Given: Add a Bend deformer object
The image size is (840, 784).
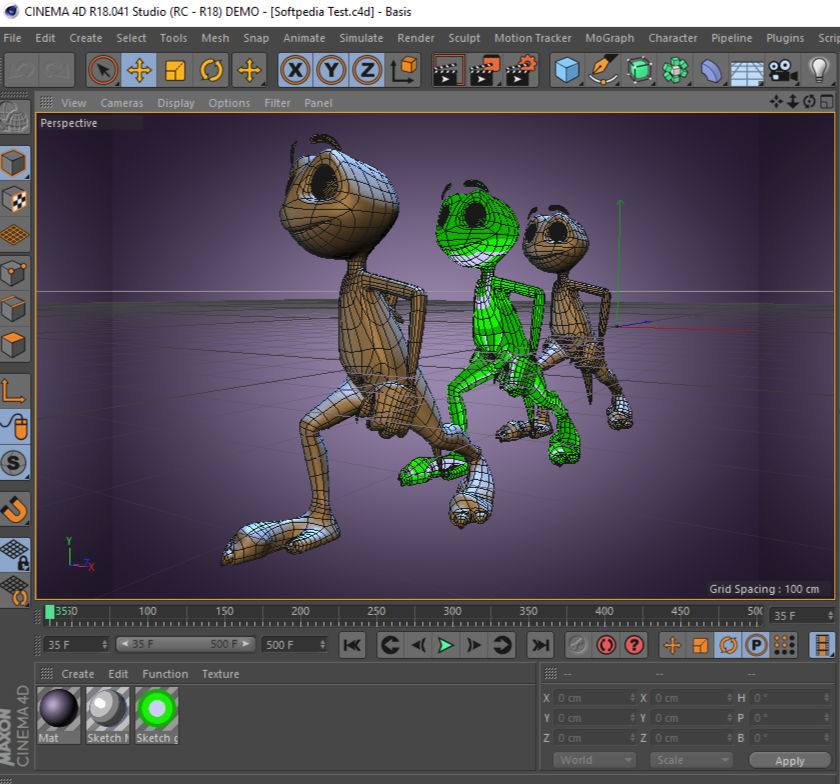Looking at the screenshot, I should pos(711,70).
